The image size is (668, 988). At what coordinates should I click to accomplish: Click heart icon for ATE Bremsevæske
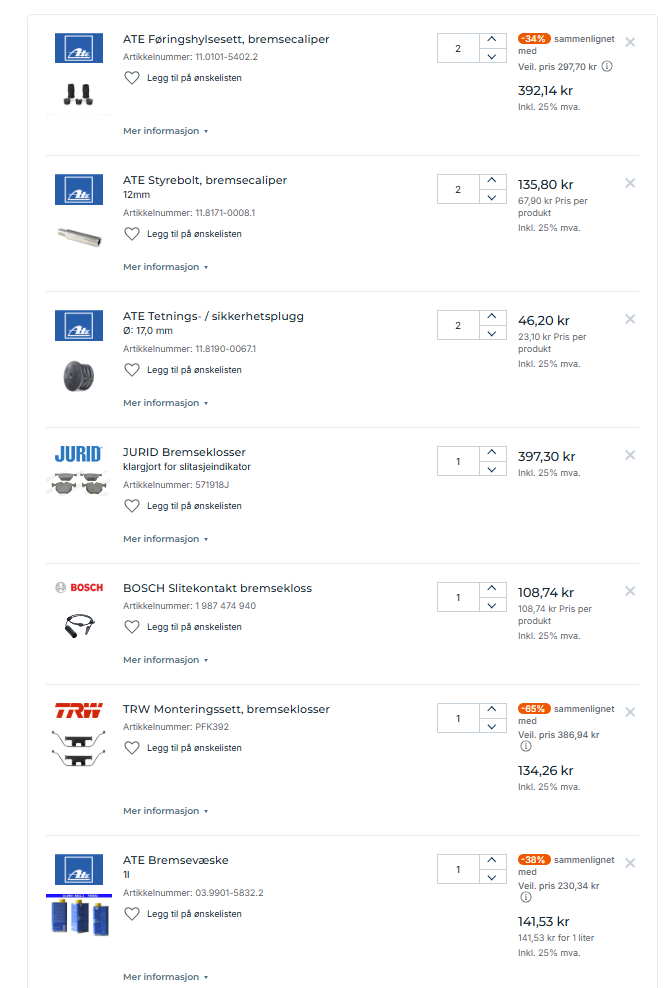[x=132, y=914]
